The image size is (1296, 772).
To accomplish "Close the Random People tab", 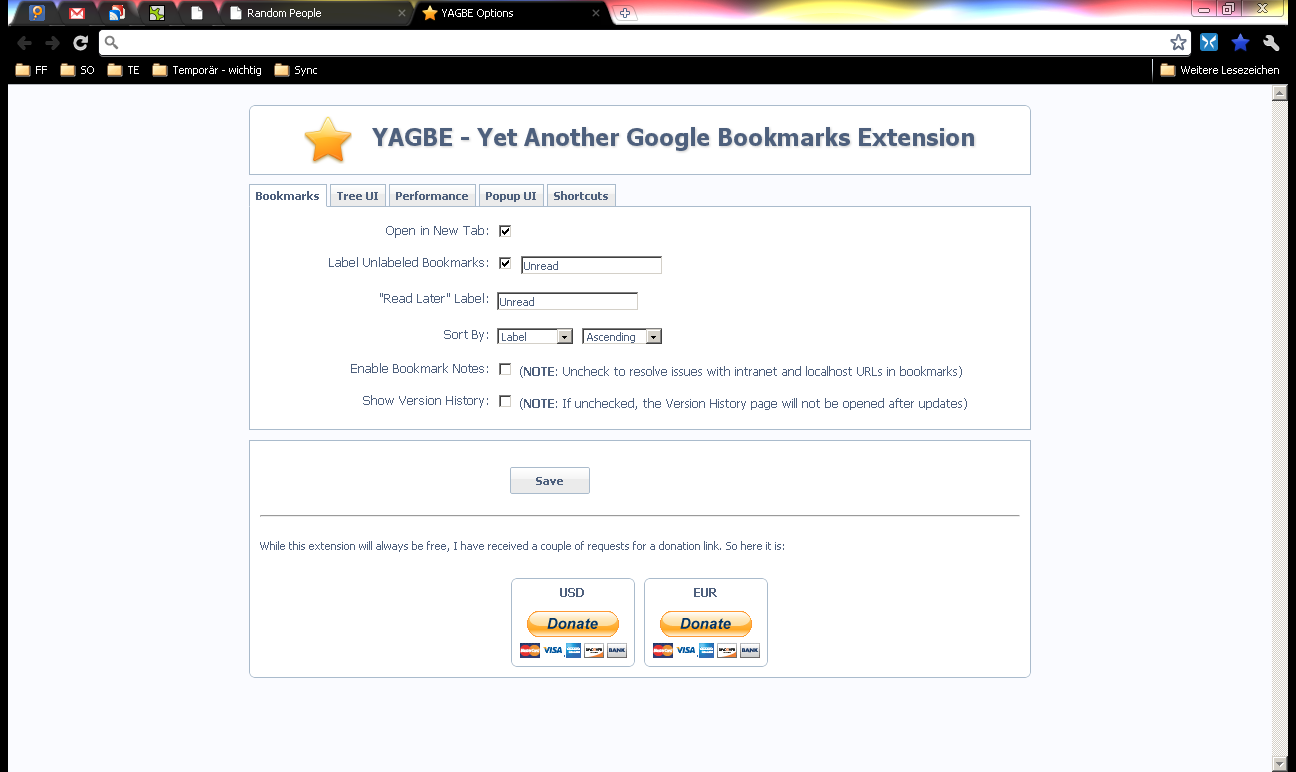I will (402, 13).
